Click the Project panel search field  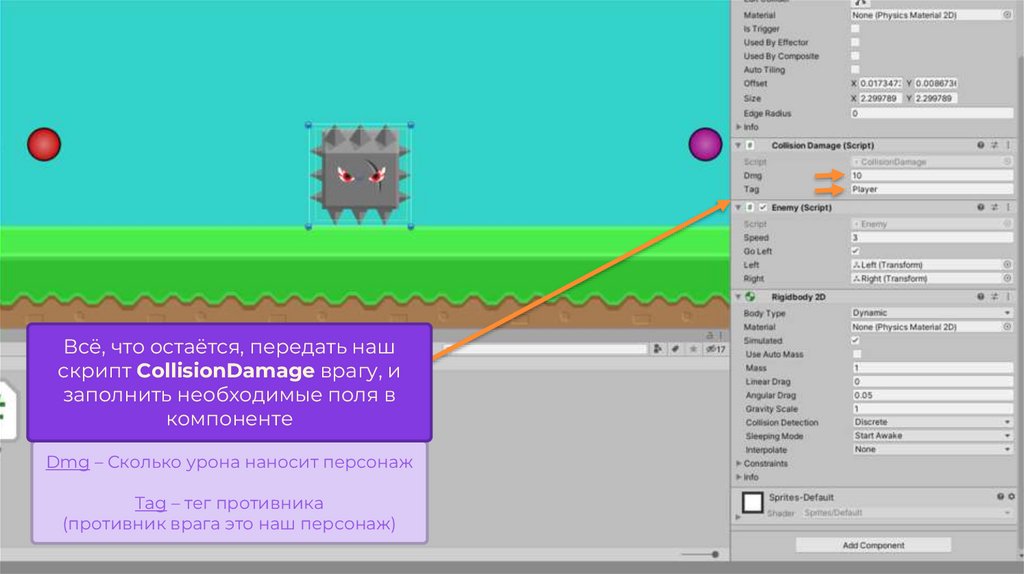[x=545, y=349]
